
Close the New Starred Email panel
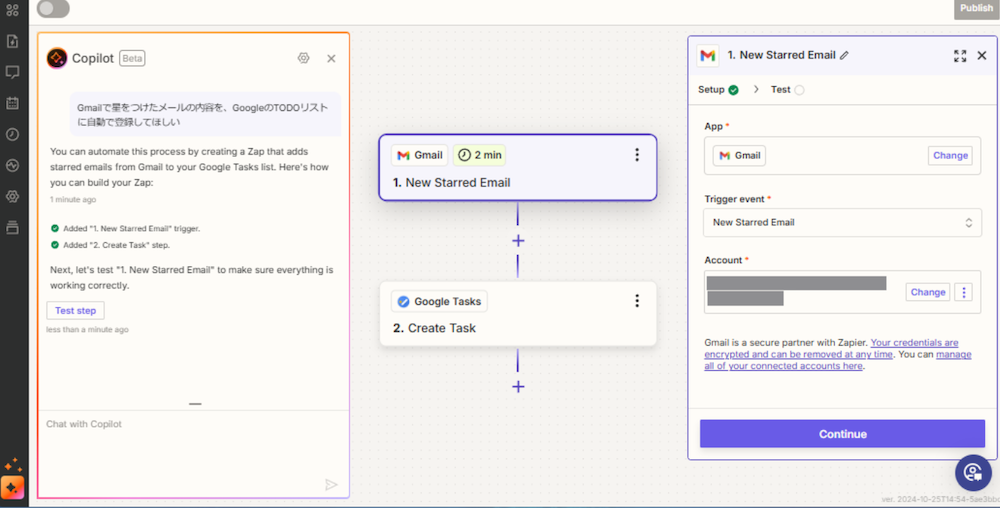click(982, 55)
